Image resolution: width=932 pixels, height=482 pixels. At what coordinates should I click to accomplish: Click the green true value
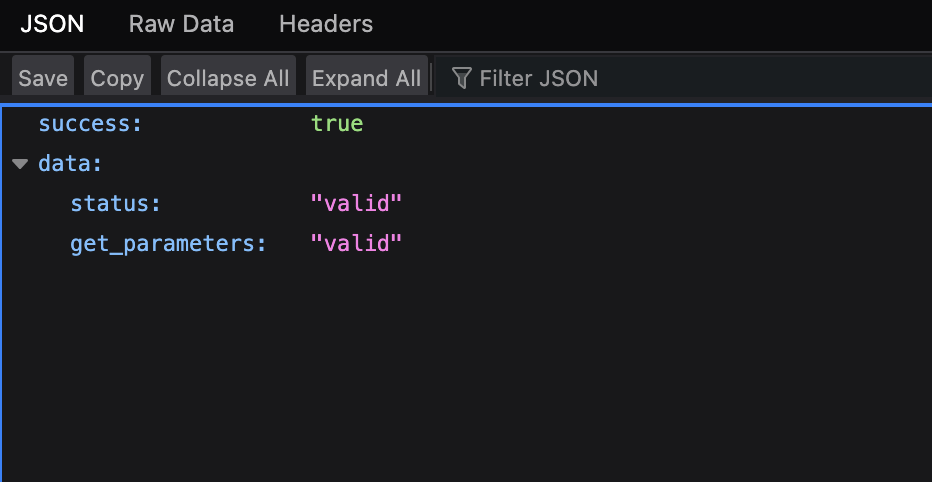pos(337,124)
